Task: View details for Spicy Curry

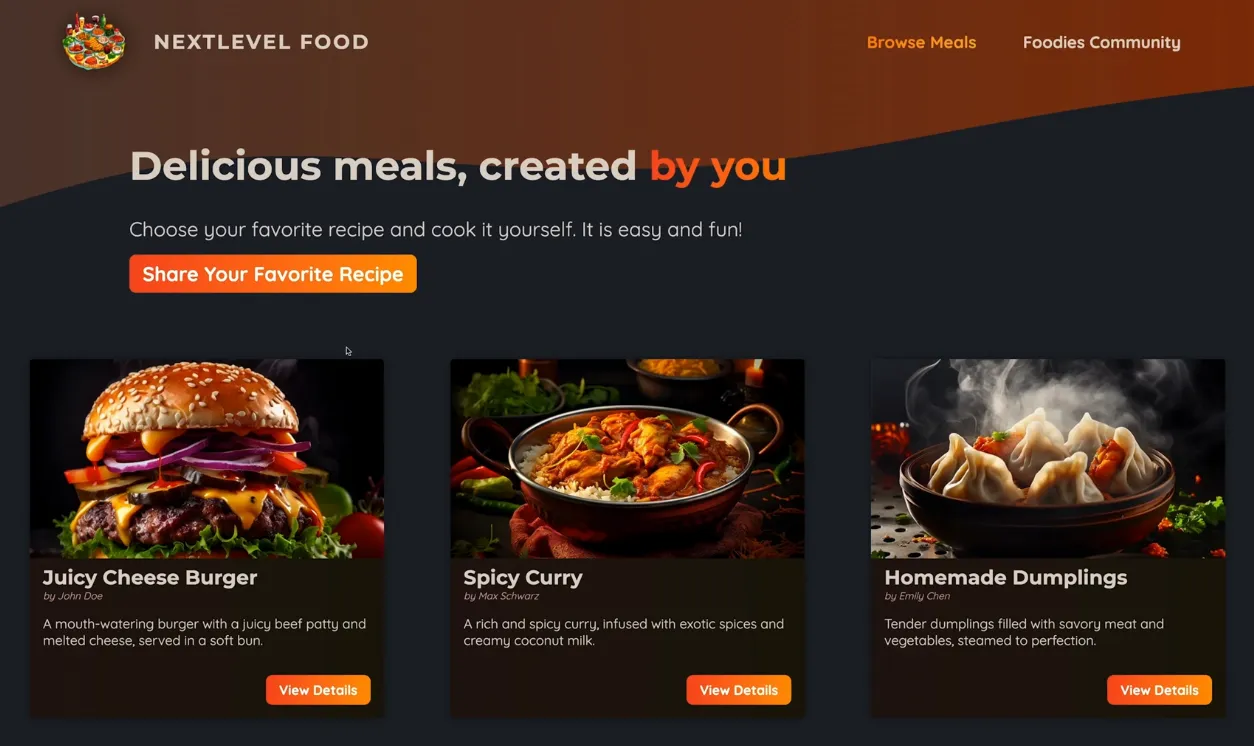Action: coord(739,690)
